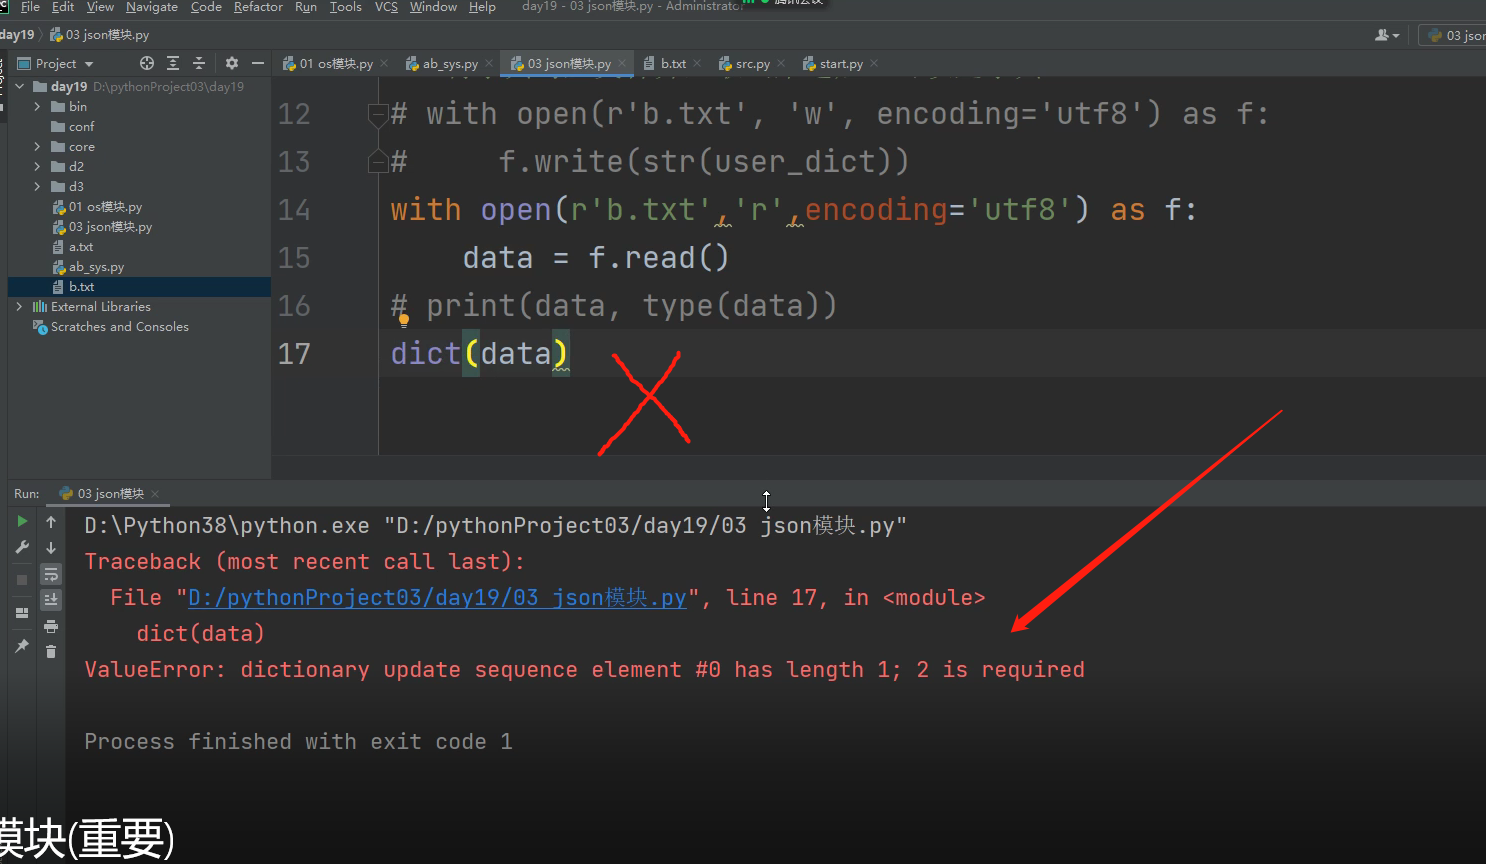Open the File menu
Viewport: 1486px width, 864px height.
point(30,7)
